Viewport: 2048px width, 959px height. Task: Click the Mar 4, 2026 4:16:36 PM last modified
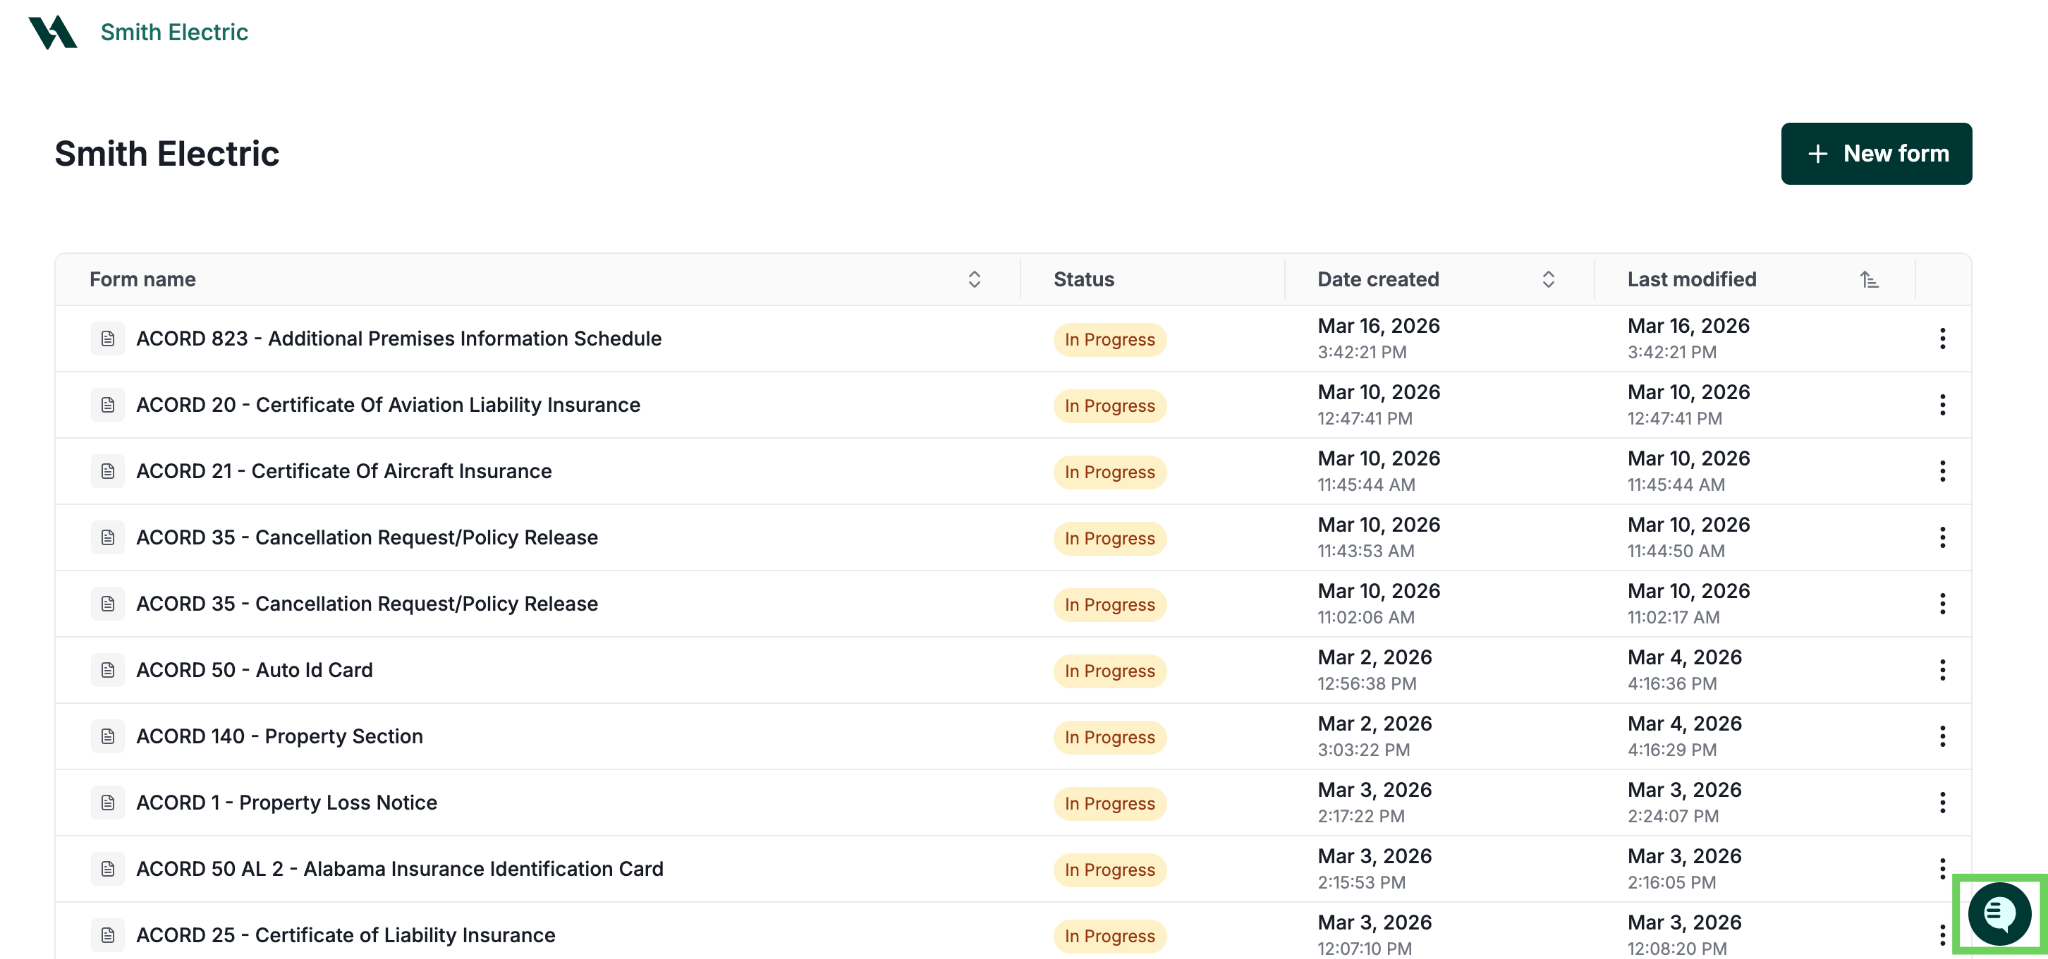pos(1685,670)
